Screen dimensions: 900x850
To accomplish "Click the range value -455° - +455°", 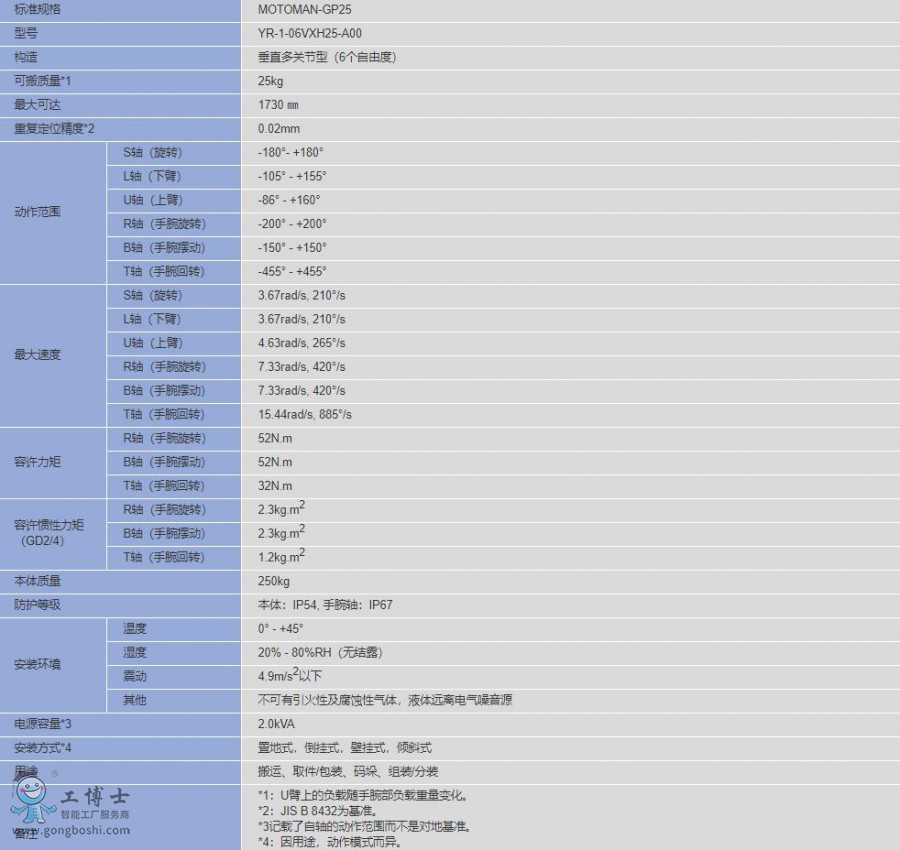I will coord(292,271).
